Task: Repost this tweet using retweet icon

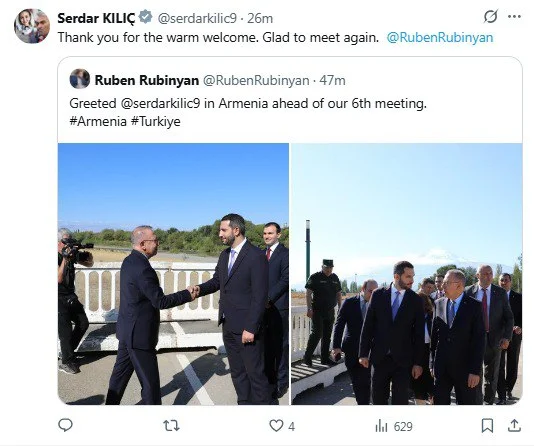Action: [171, 426]
